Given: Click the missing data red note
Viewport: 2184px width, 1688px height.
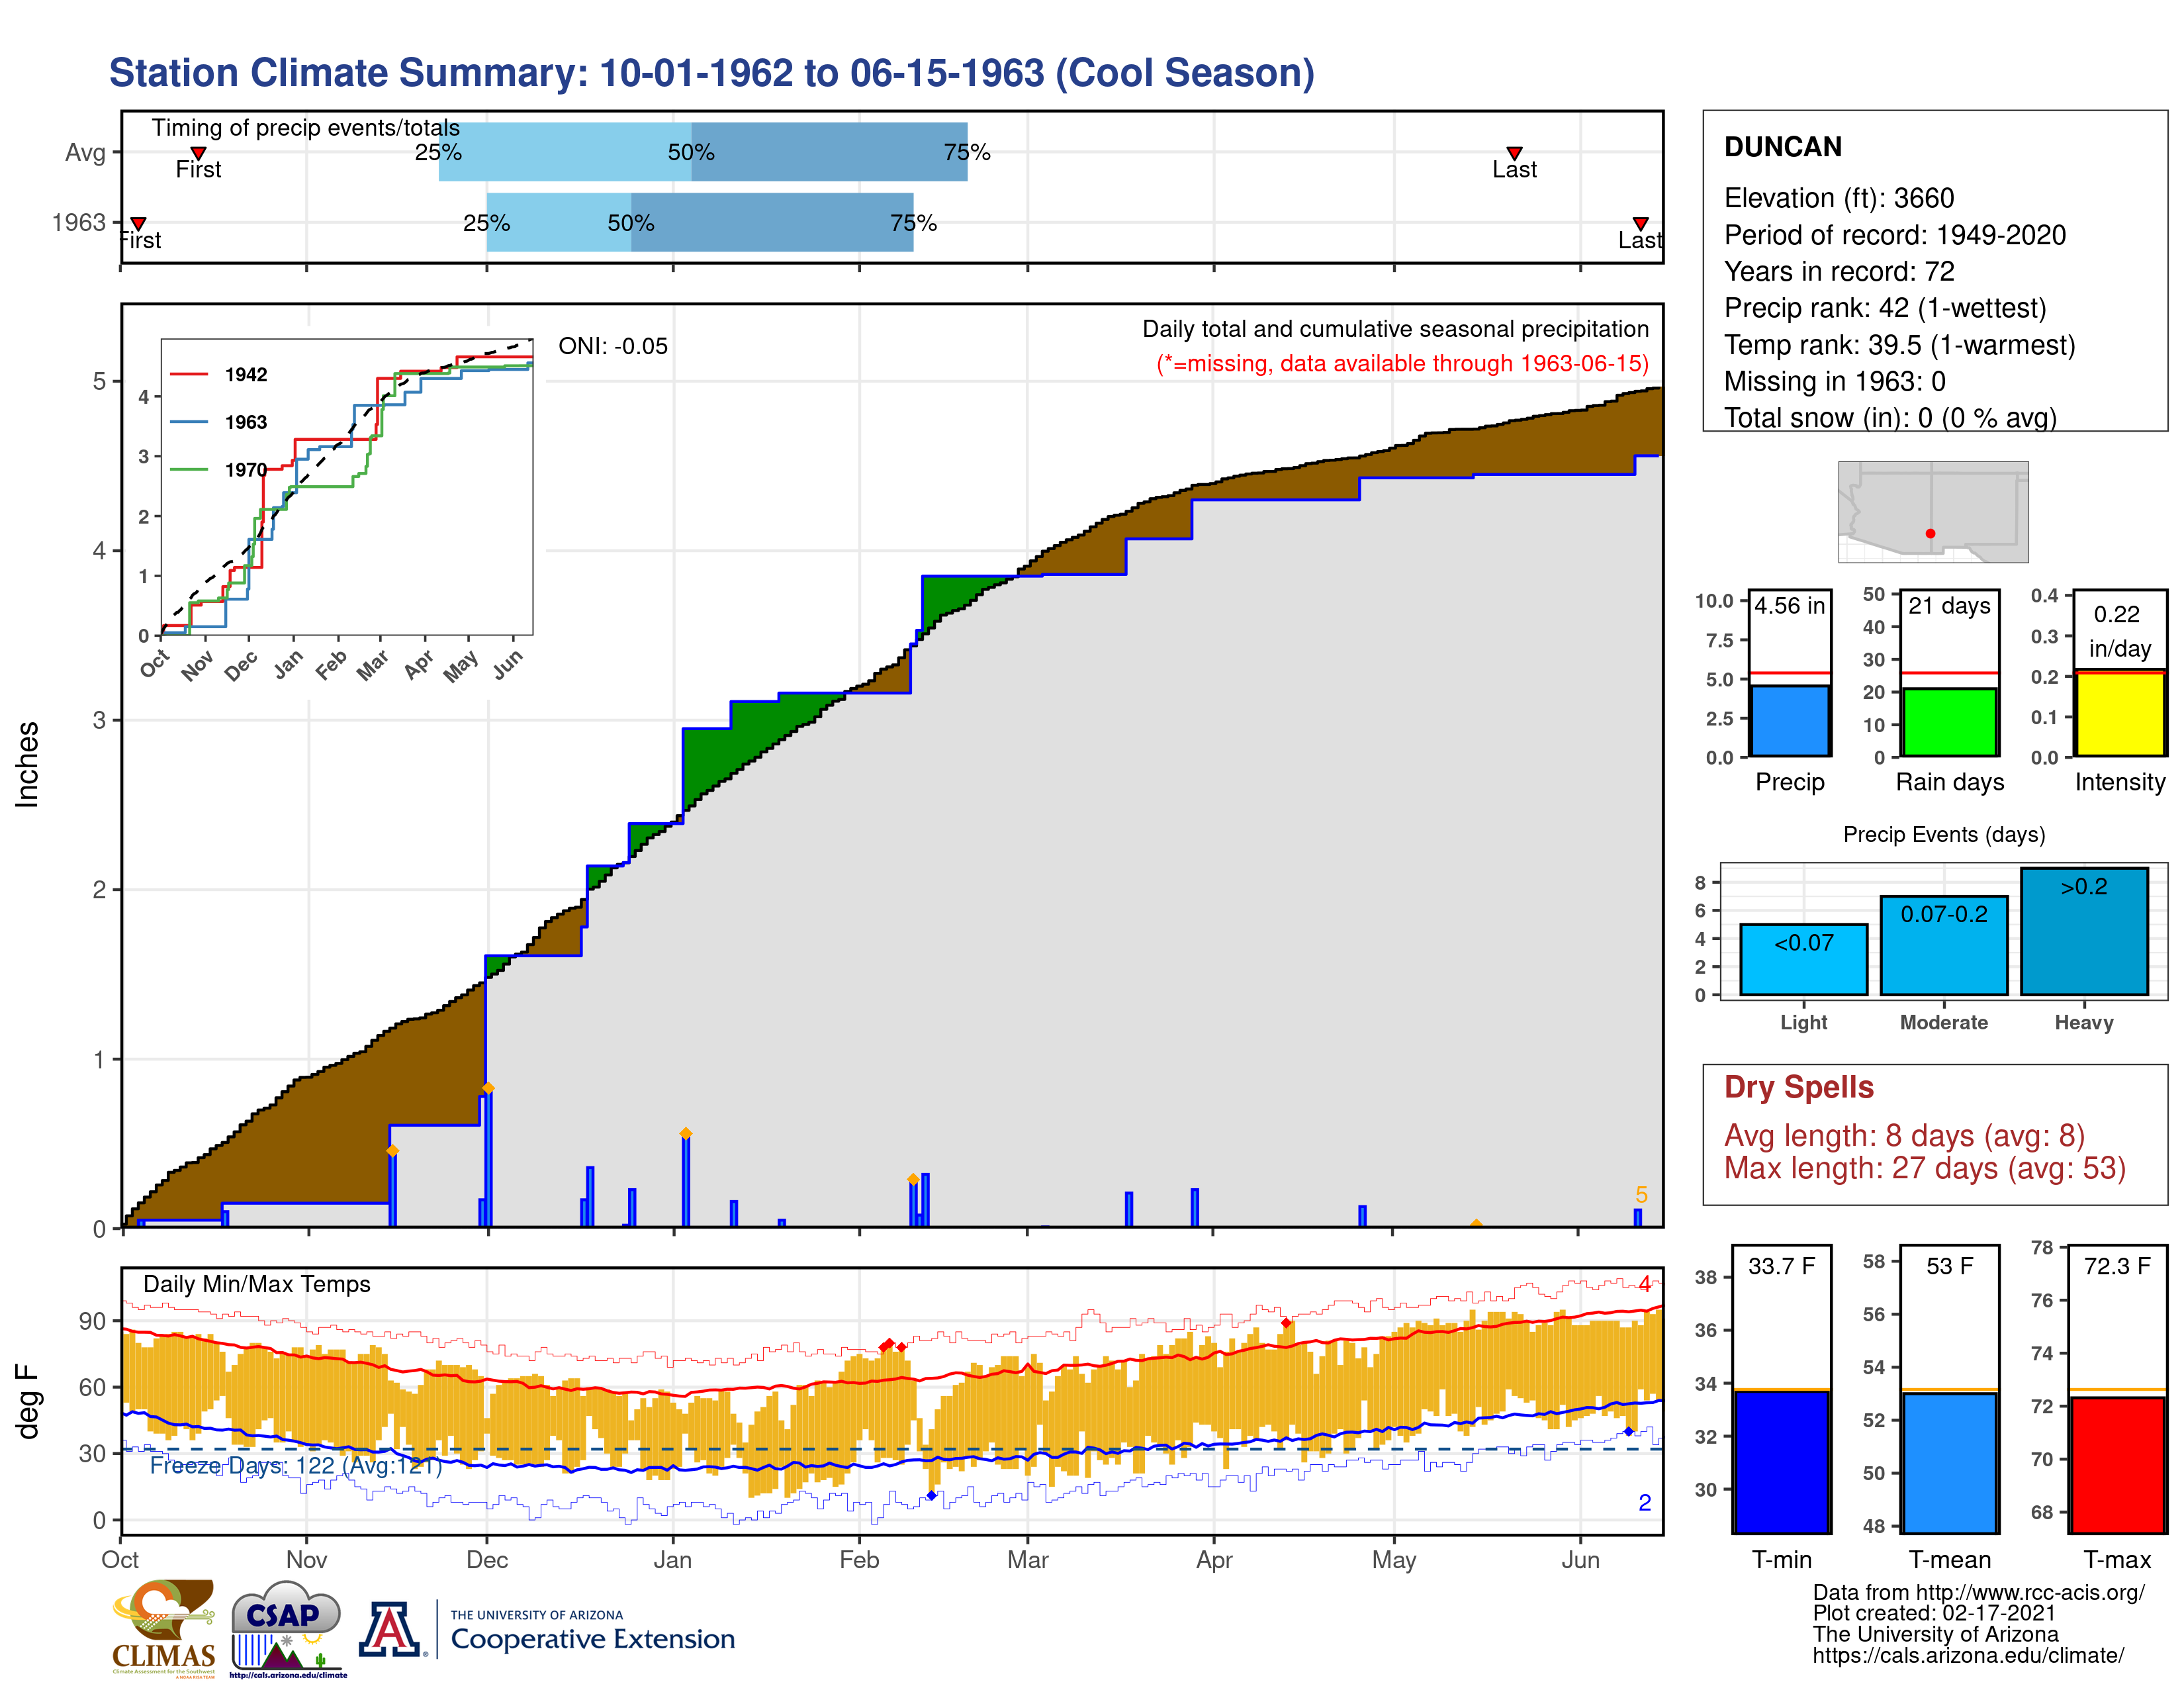Looking at the screenshot, I should pyautogui.click(x=1402, y=363).
